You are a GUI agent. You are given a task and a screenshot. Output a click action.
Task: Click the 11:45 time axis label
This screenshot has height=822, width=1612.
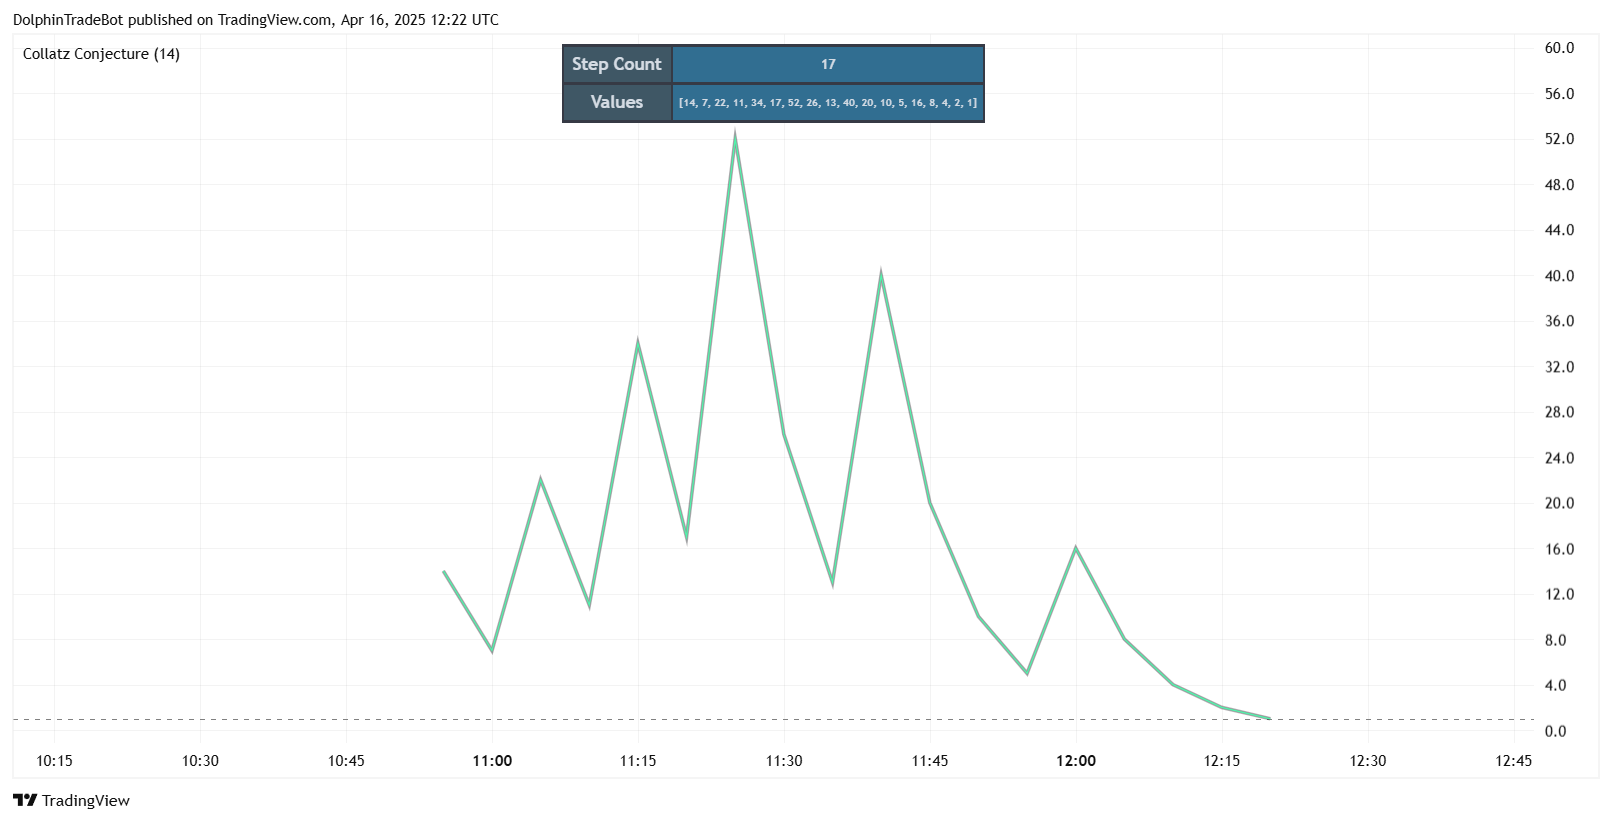(x=930, y=761)
